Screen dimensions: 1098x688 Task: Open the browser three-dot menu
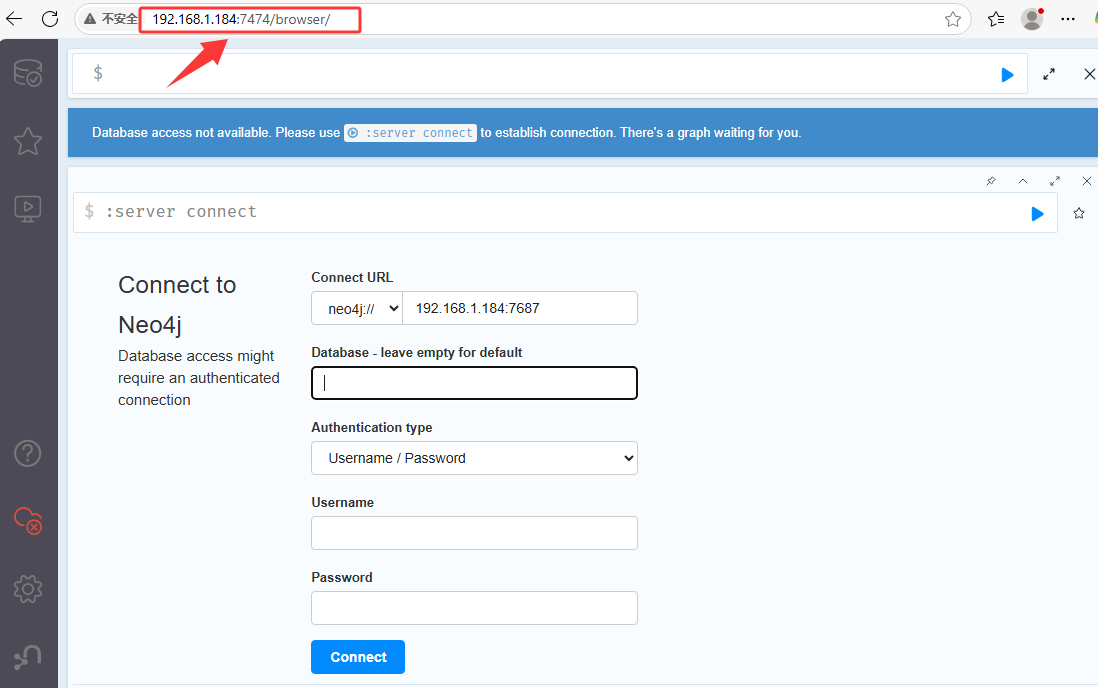(x=1068, y=19)
